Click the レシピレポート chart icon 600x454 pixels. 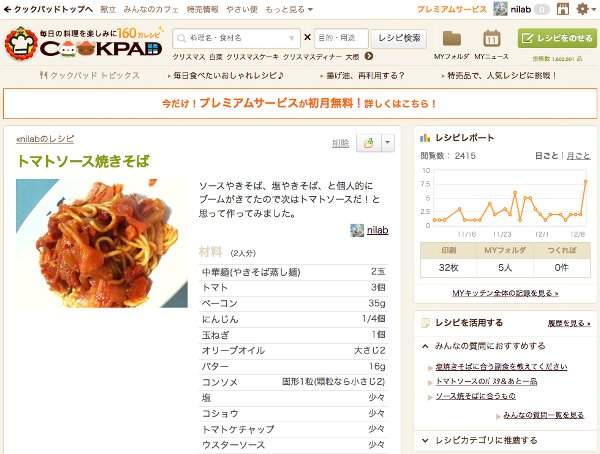coord(425,138)
